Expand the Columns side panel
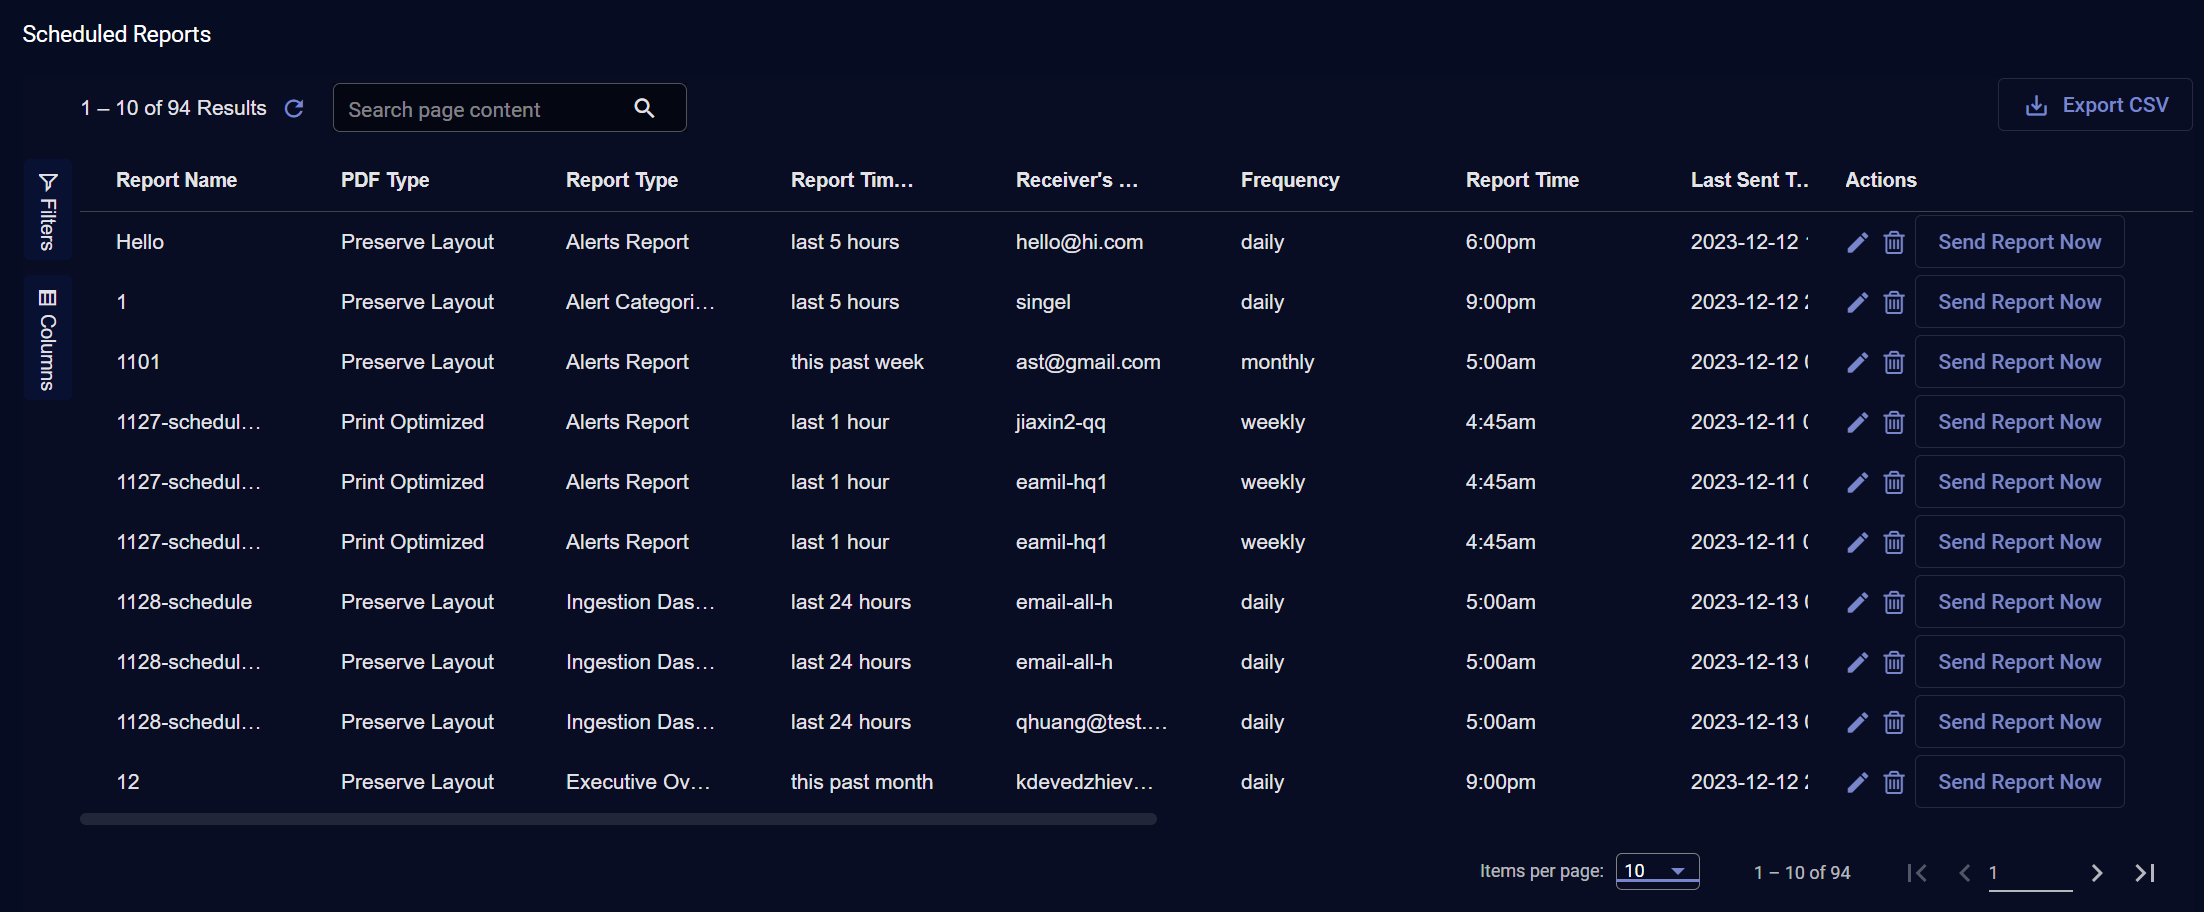Screen dimensions: 2204x912 (47, 338)
